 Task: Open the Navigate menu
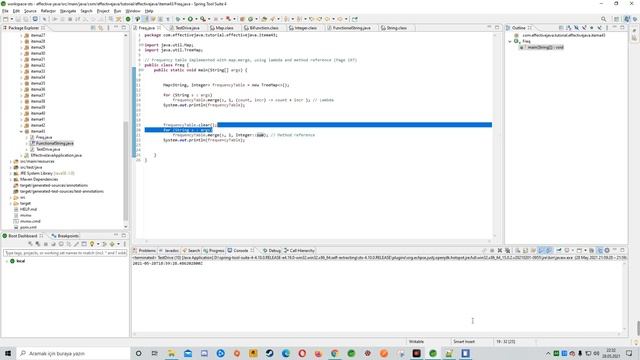click(68, 11)
